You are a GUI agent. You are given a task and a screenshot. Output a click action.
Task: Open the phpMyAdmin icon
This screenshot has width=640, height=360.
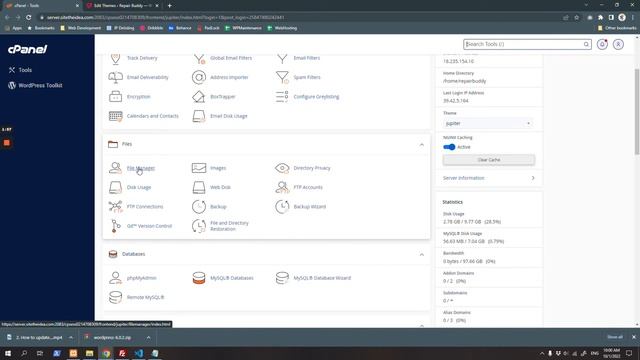point(116,278)
